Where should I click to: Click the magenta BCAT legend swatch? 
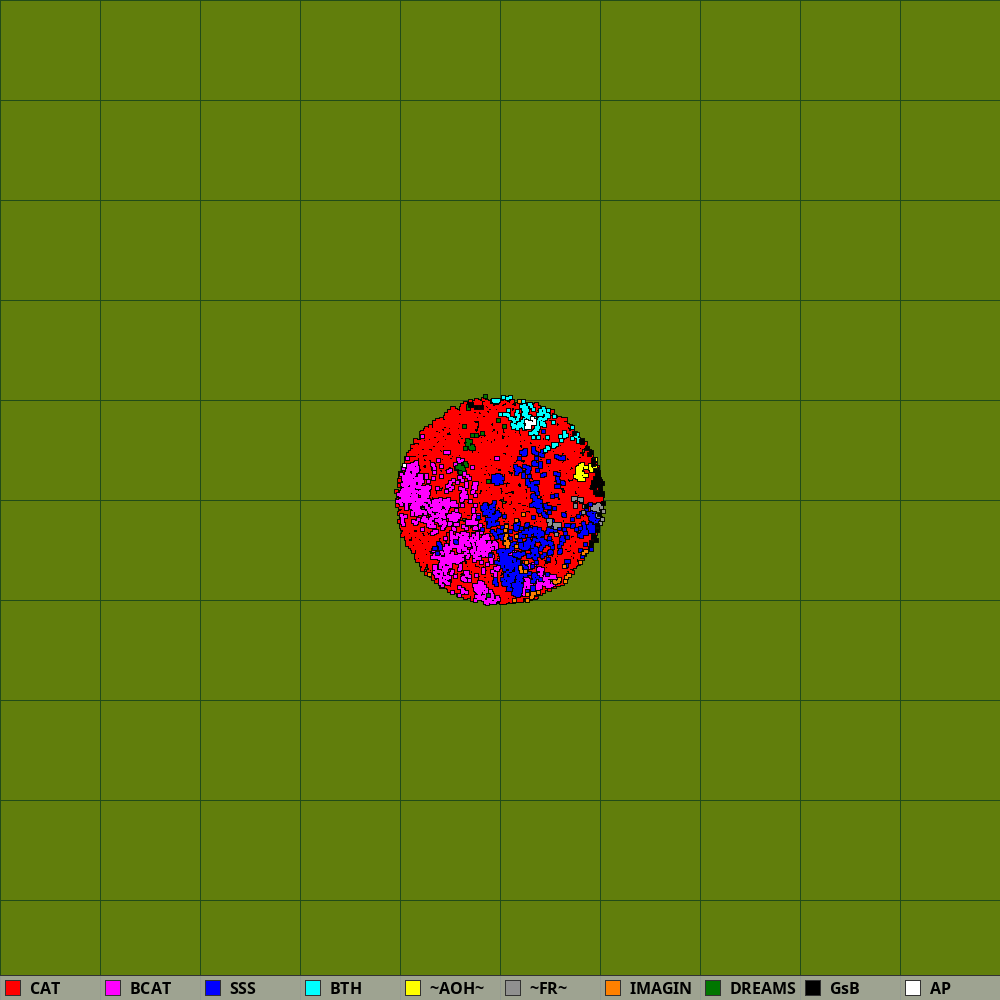pyautogui.click(x=113, y=988)
